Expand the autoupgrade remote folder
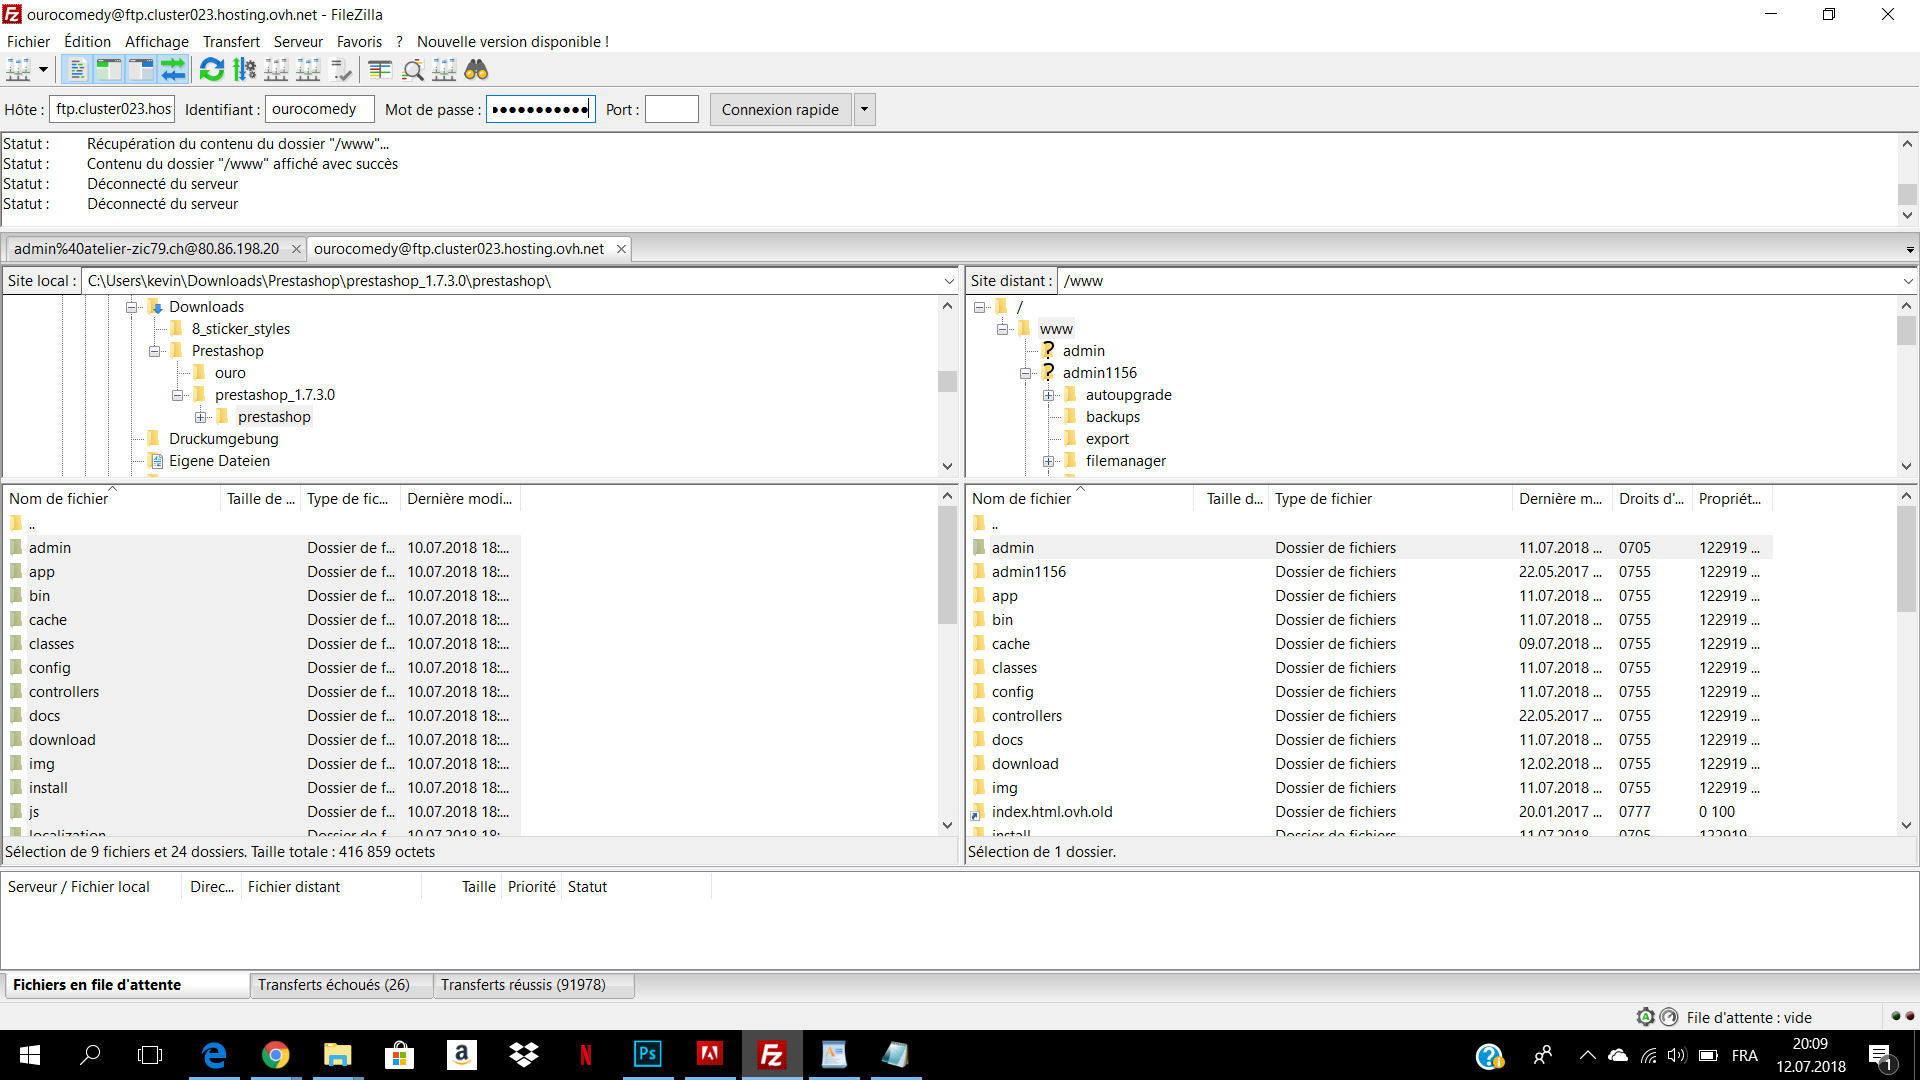Image resolution: width=1920 pixels, height=1080 pixels. coord(1048,395)
